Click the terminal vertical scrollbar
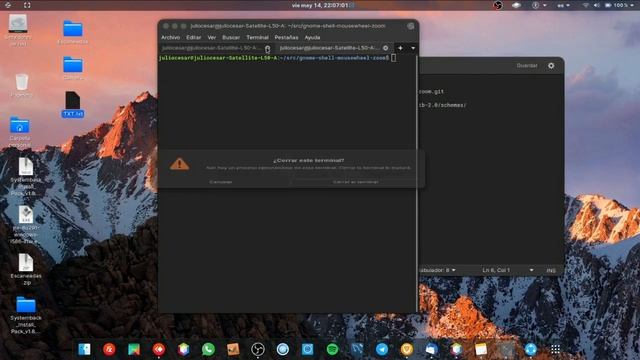Viewport: 640px width, 360px height. pyautogui.click(x=417, y=184)
